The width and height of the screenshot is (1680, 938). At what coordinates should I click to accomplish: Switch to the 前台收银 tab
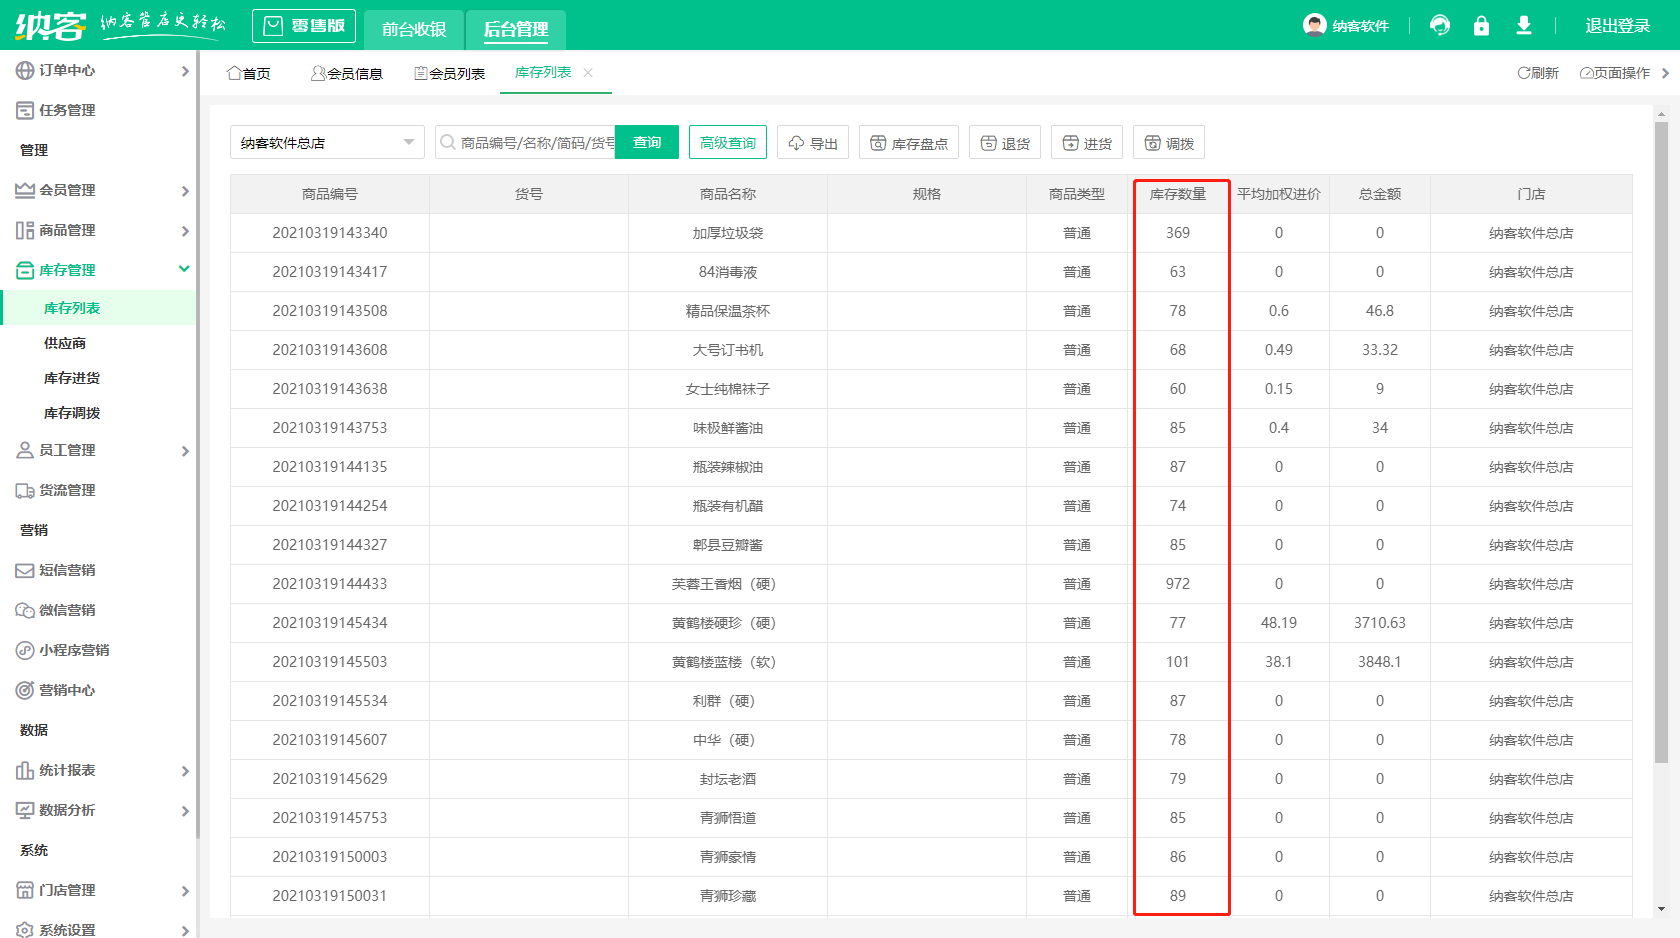click(x=413, y=29)
